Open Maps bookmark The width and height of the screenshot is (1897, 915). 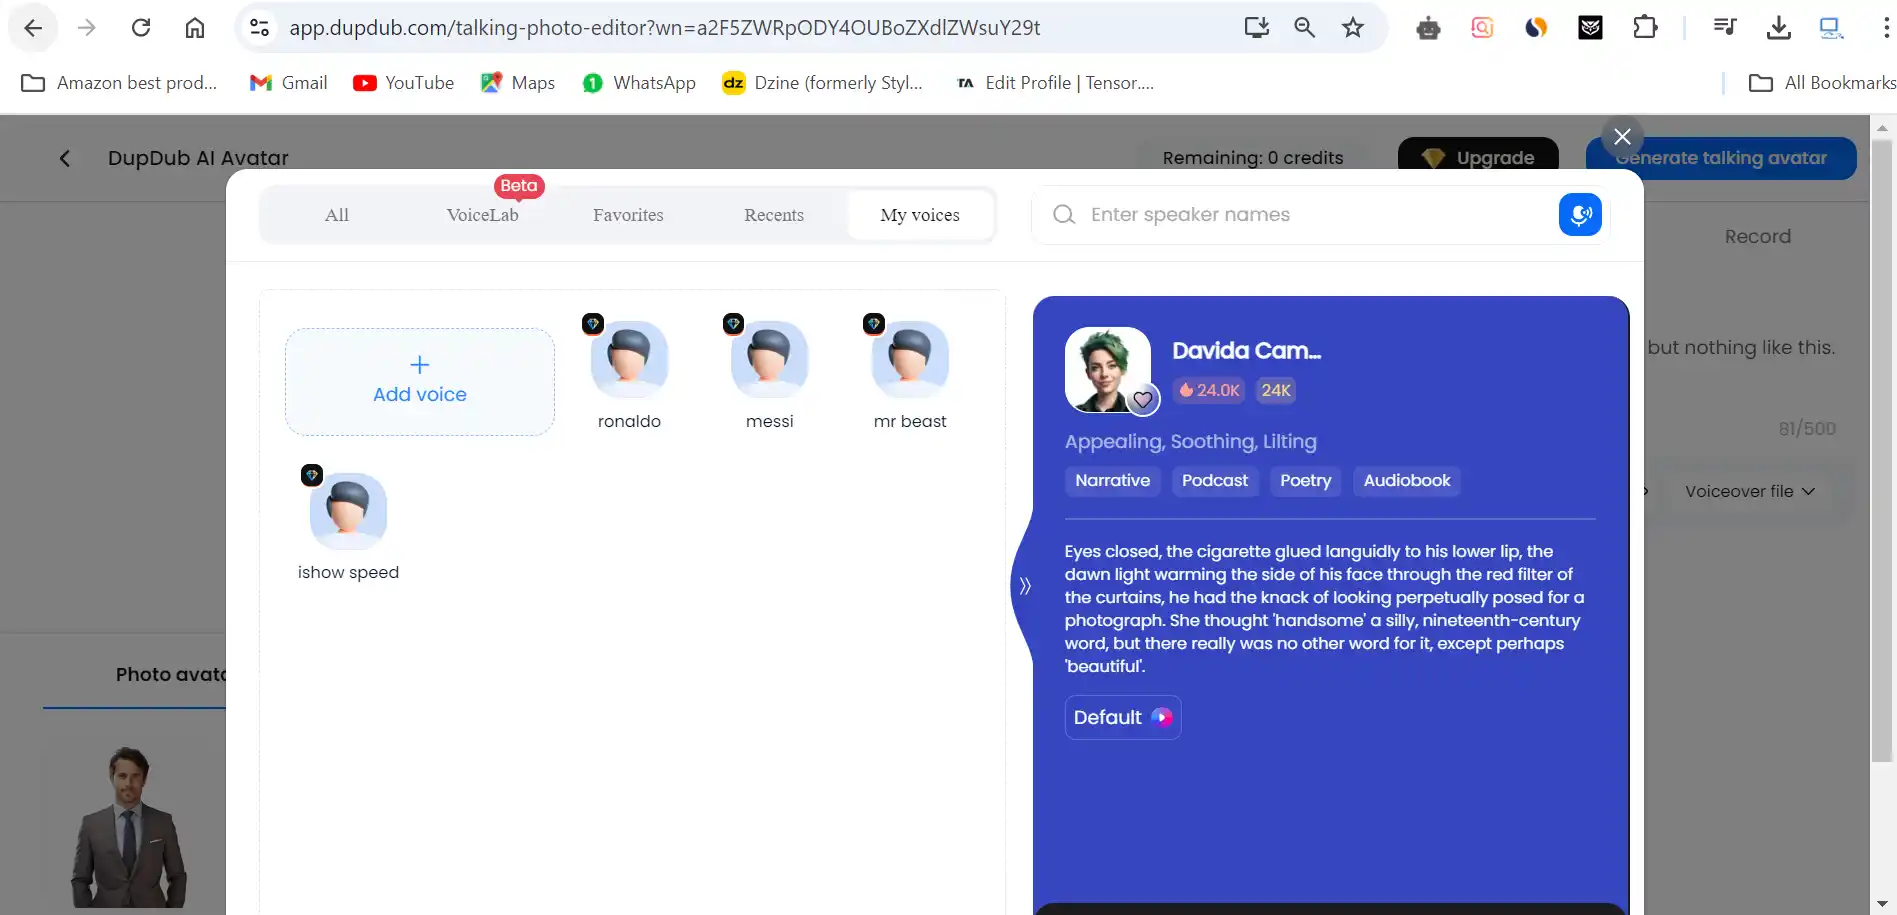[518, 83]
